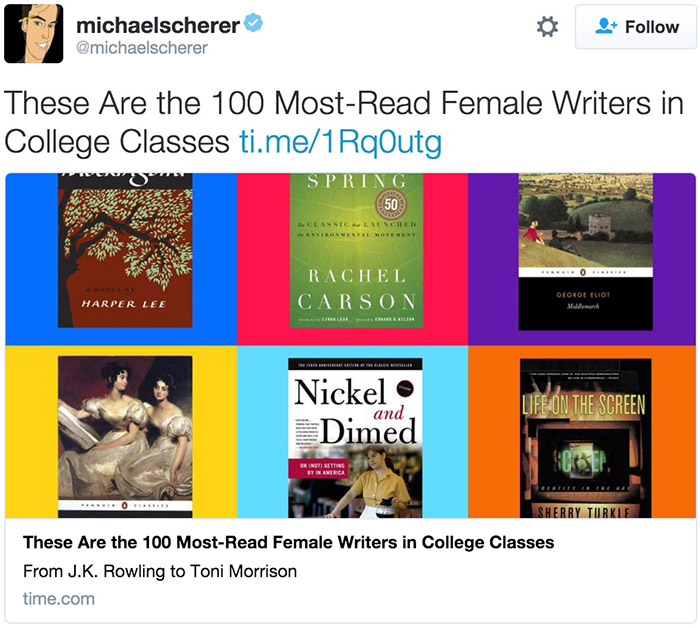Open the time.com source link

(59, 599)
